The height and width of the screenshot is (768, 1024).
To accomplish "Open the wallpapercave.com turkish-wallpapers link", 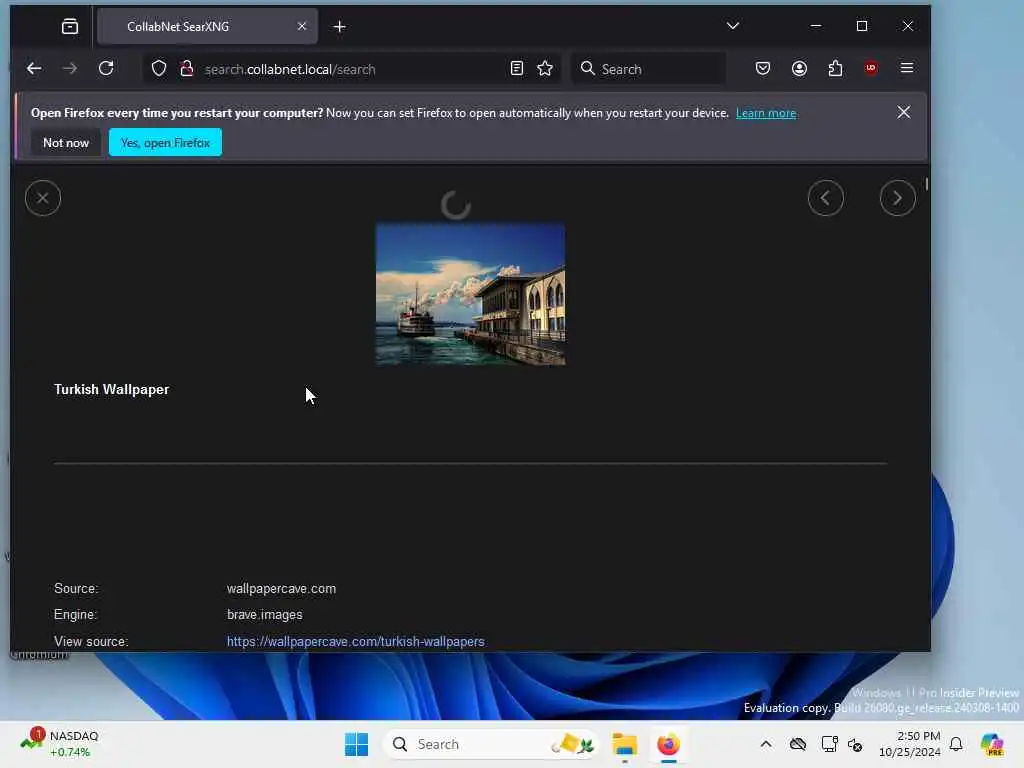I will pos(356,641).
